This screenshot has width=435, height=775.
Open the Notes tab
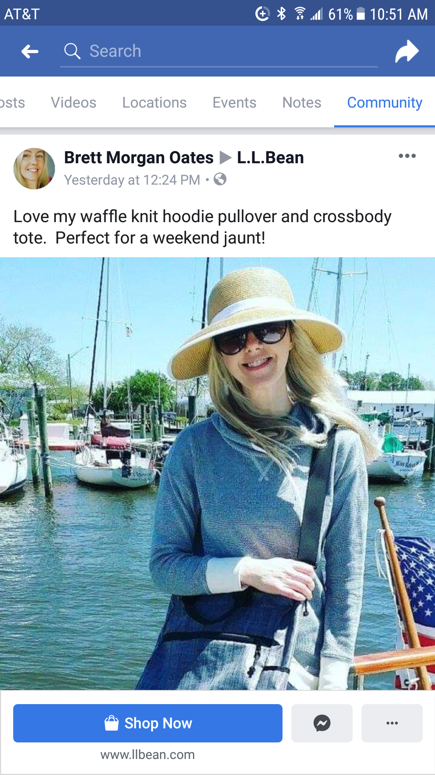tap(302, 102)
